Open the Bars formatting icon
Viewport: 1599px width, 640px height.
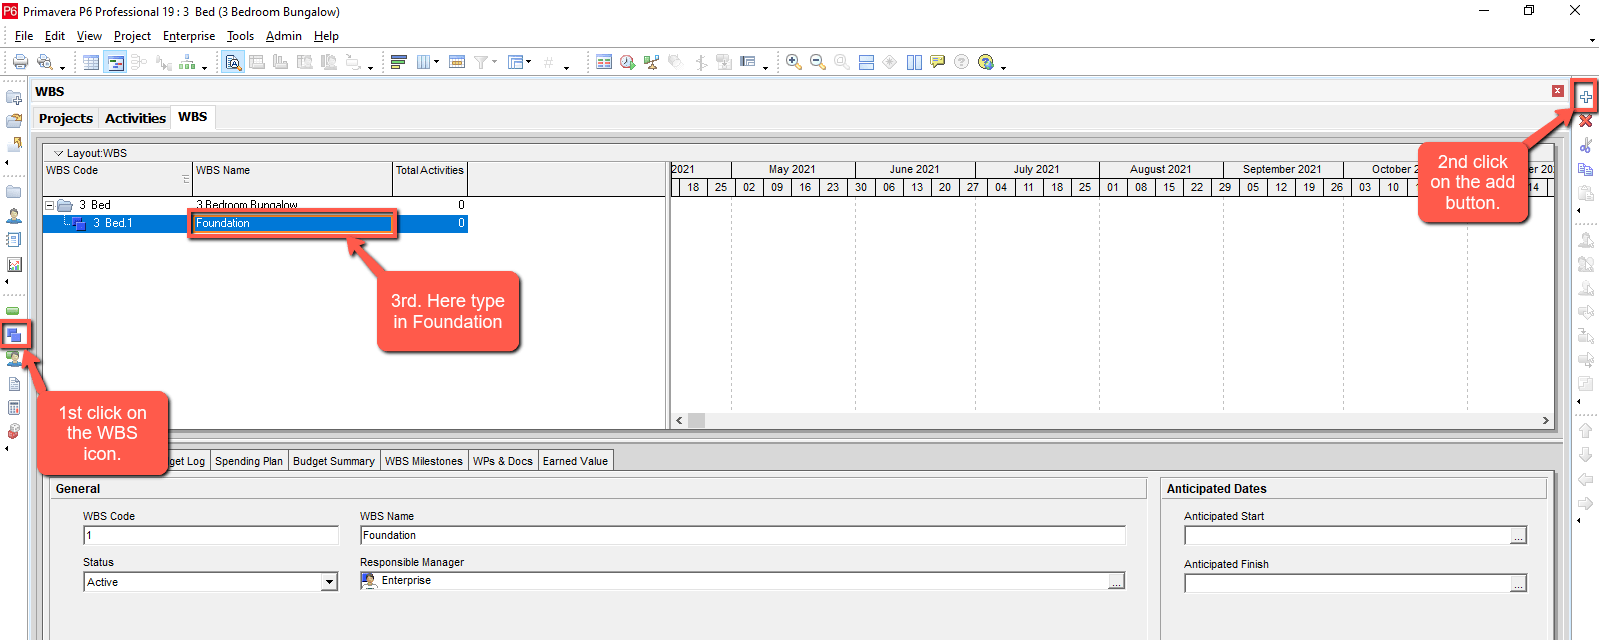[398, 62]
